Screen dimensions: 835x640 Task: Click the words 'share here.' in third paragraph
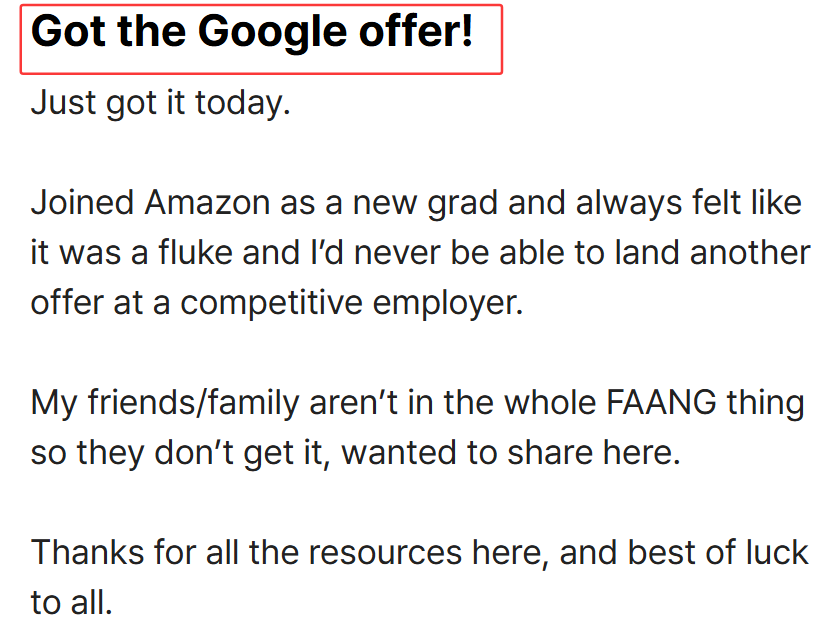pos(594,453)
